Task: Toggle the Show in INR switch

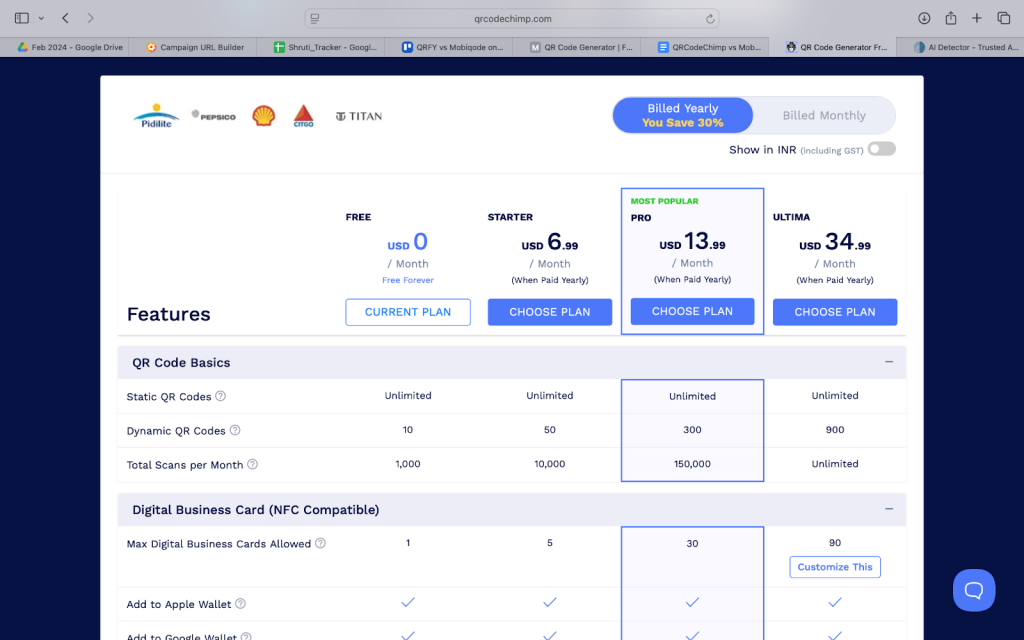Action: 881,149
